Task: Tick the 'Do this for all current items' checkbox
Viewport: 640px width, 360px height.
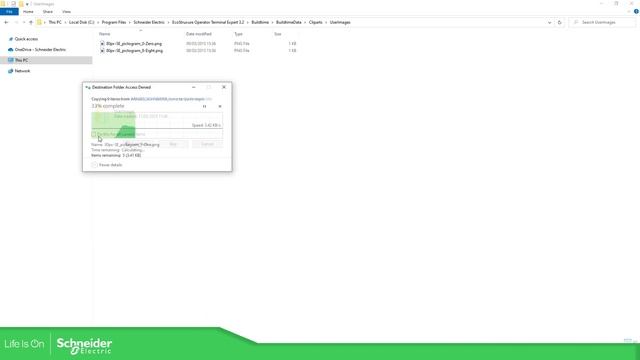Action: [x=93, y=134]
